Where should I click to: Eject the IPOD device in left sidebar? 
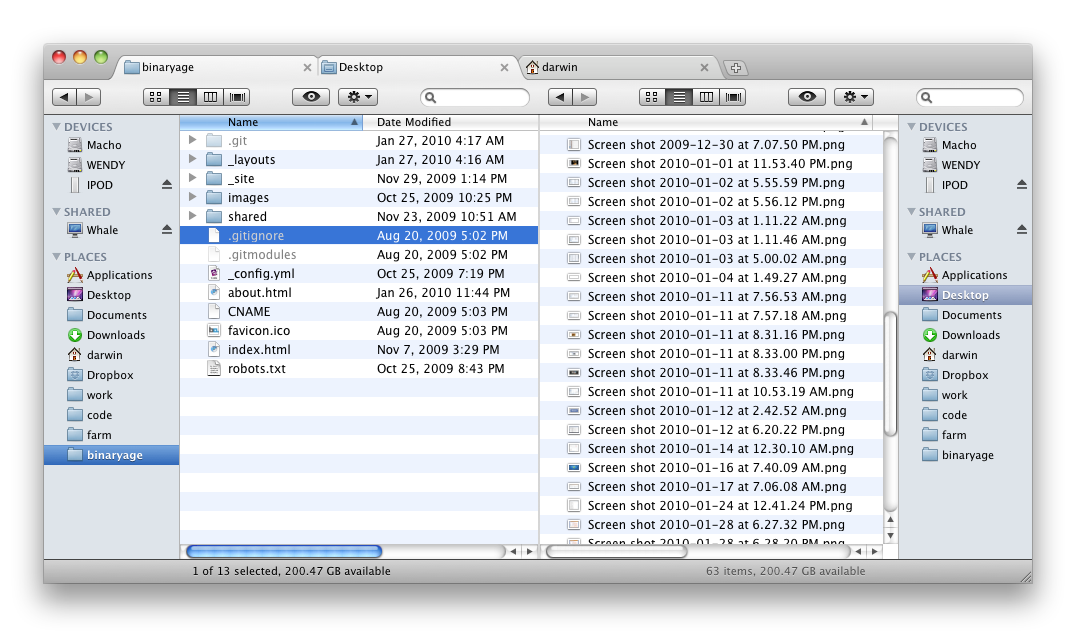coord(167,185)
